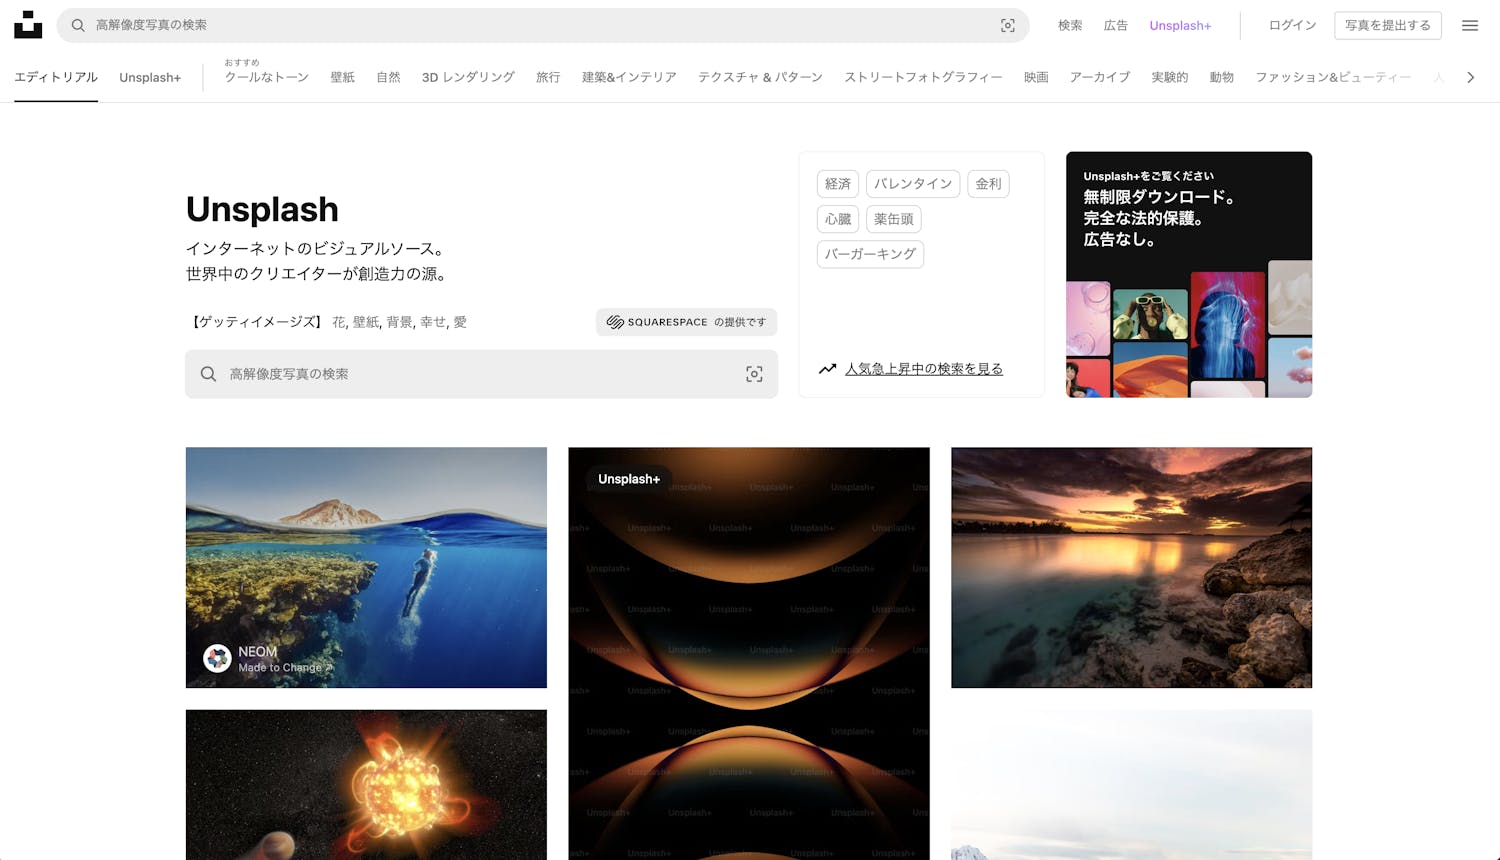This screenshot has height=860, width=1500.
Task: Click the ログイン link
Action: click(1292, 26)
